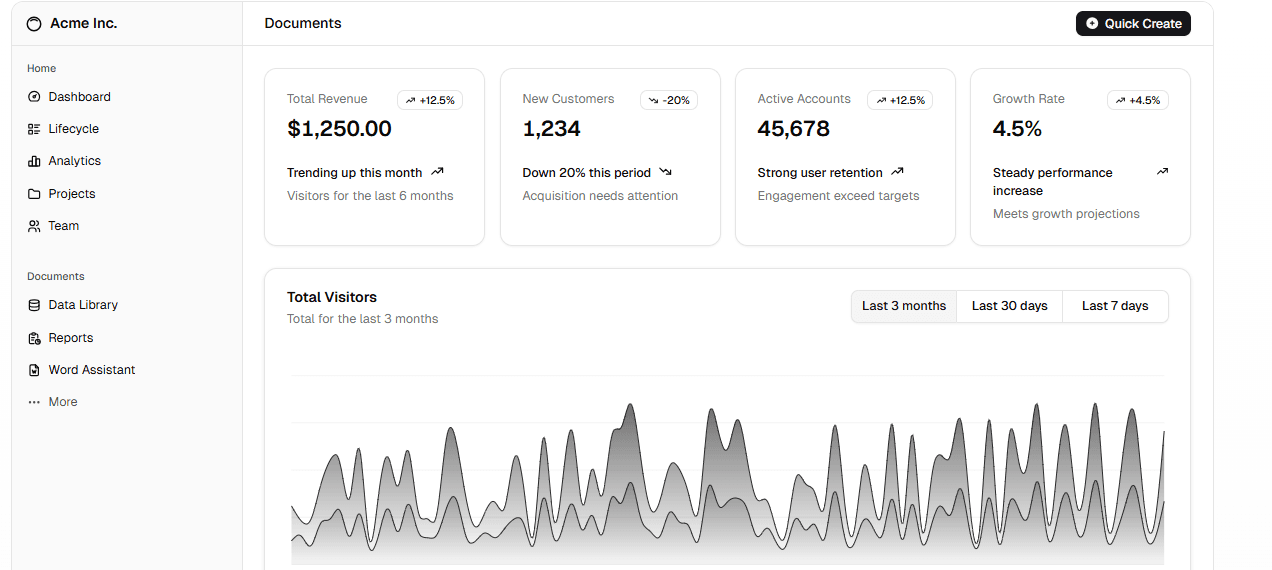Click the Lifecycle list icon

click(x=34, y=129)
